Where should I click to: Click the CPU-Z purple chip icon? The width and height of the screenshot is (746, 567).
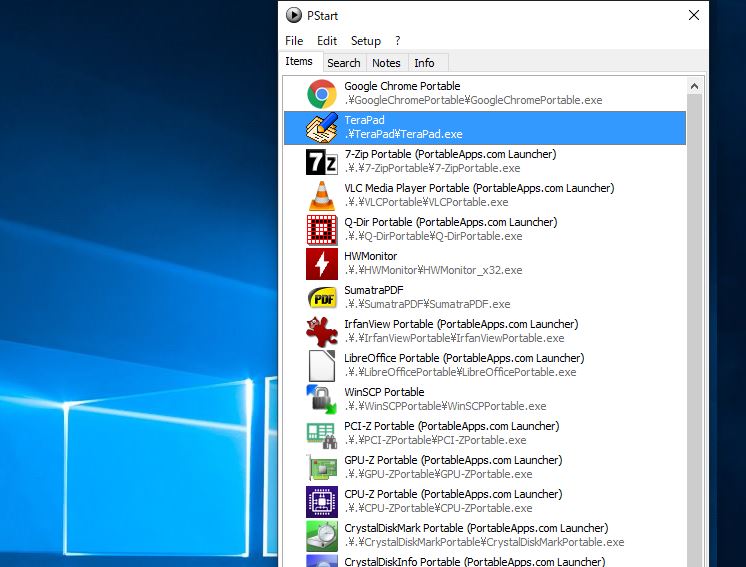coord(322,501)
